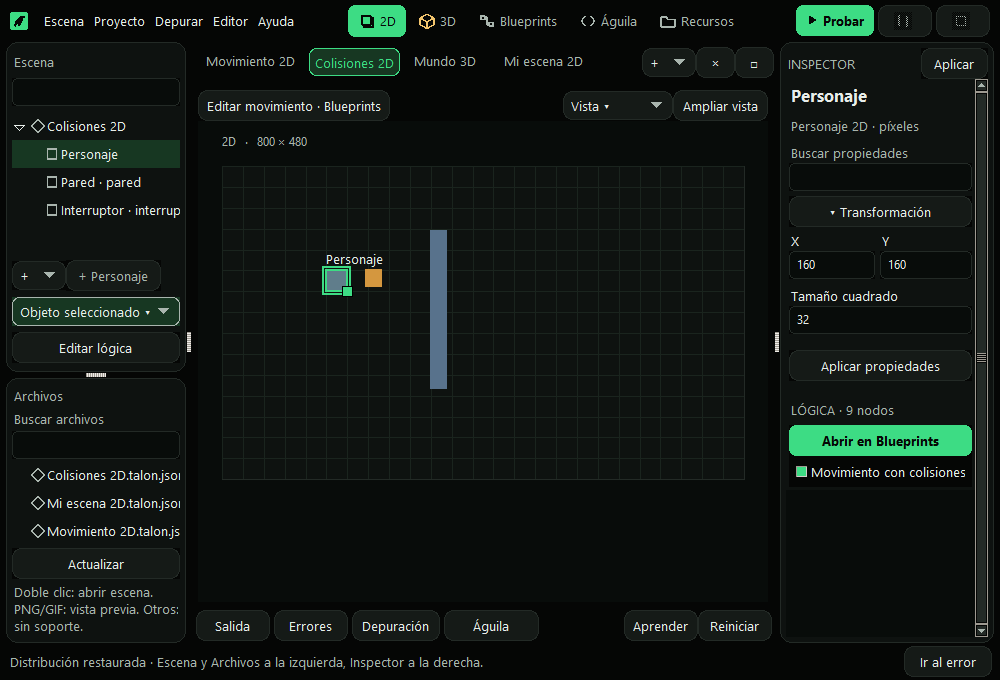Run the project with Probar

pyautogui.click(x=835, y=21)
